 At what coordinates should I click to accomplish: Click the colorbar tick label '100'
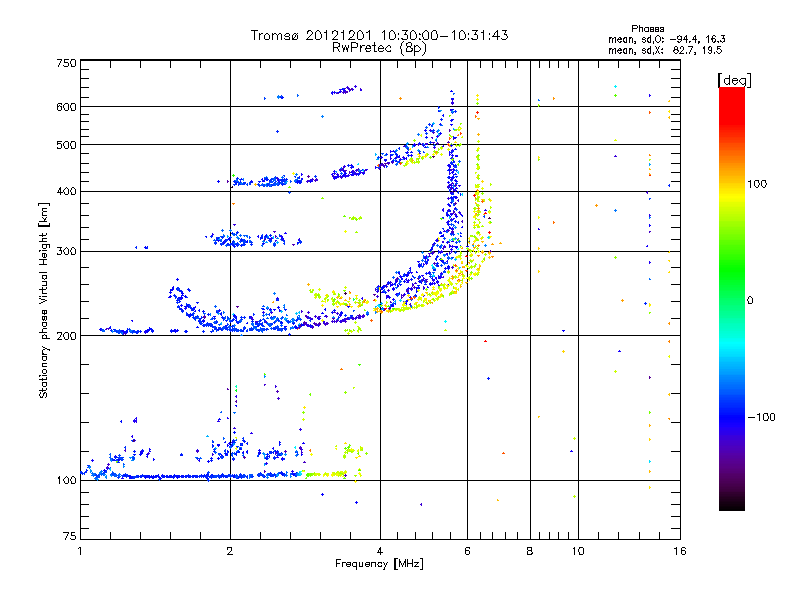(x=757, y=184)
